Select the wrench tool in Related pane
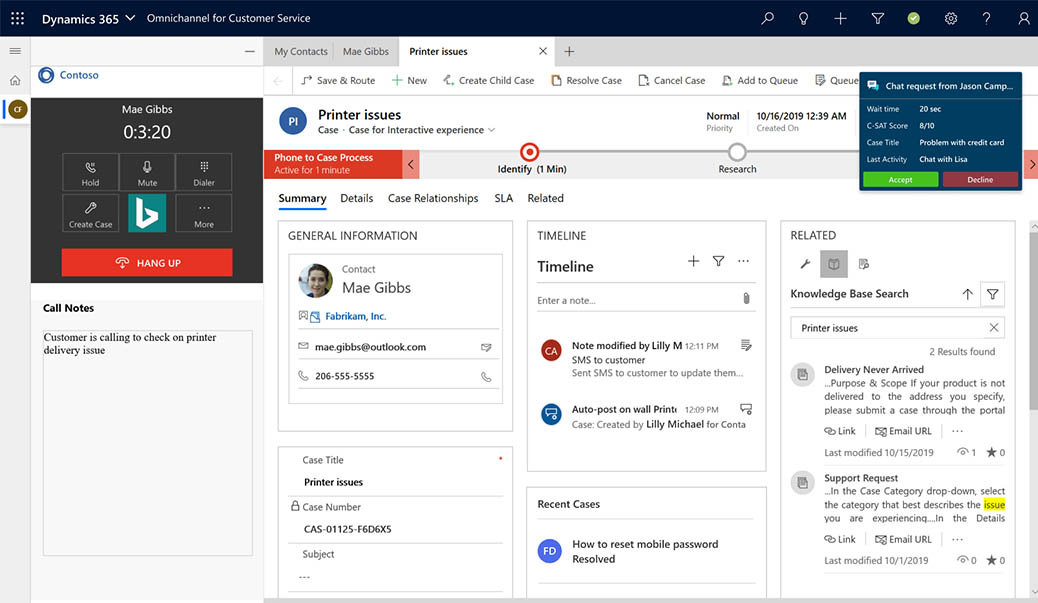The image size is (1038, 603). point(805,264)
